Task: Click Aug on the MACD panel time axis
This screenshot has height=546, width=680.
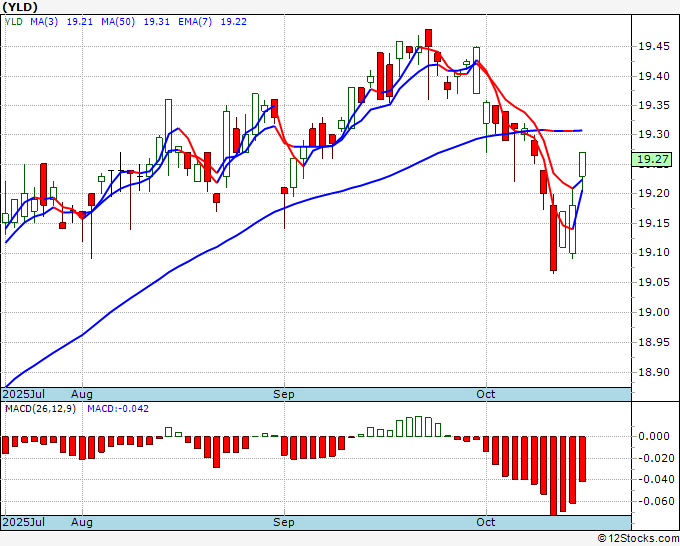Action: (82, 522)
